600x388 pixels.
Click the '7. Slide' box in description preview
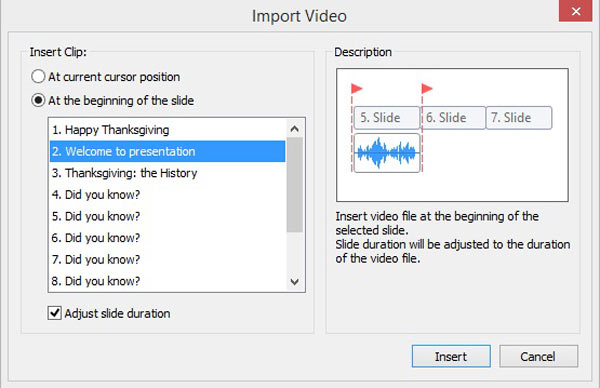click(519, 117)
